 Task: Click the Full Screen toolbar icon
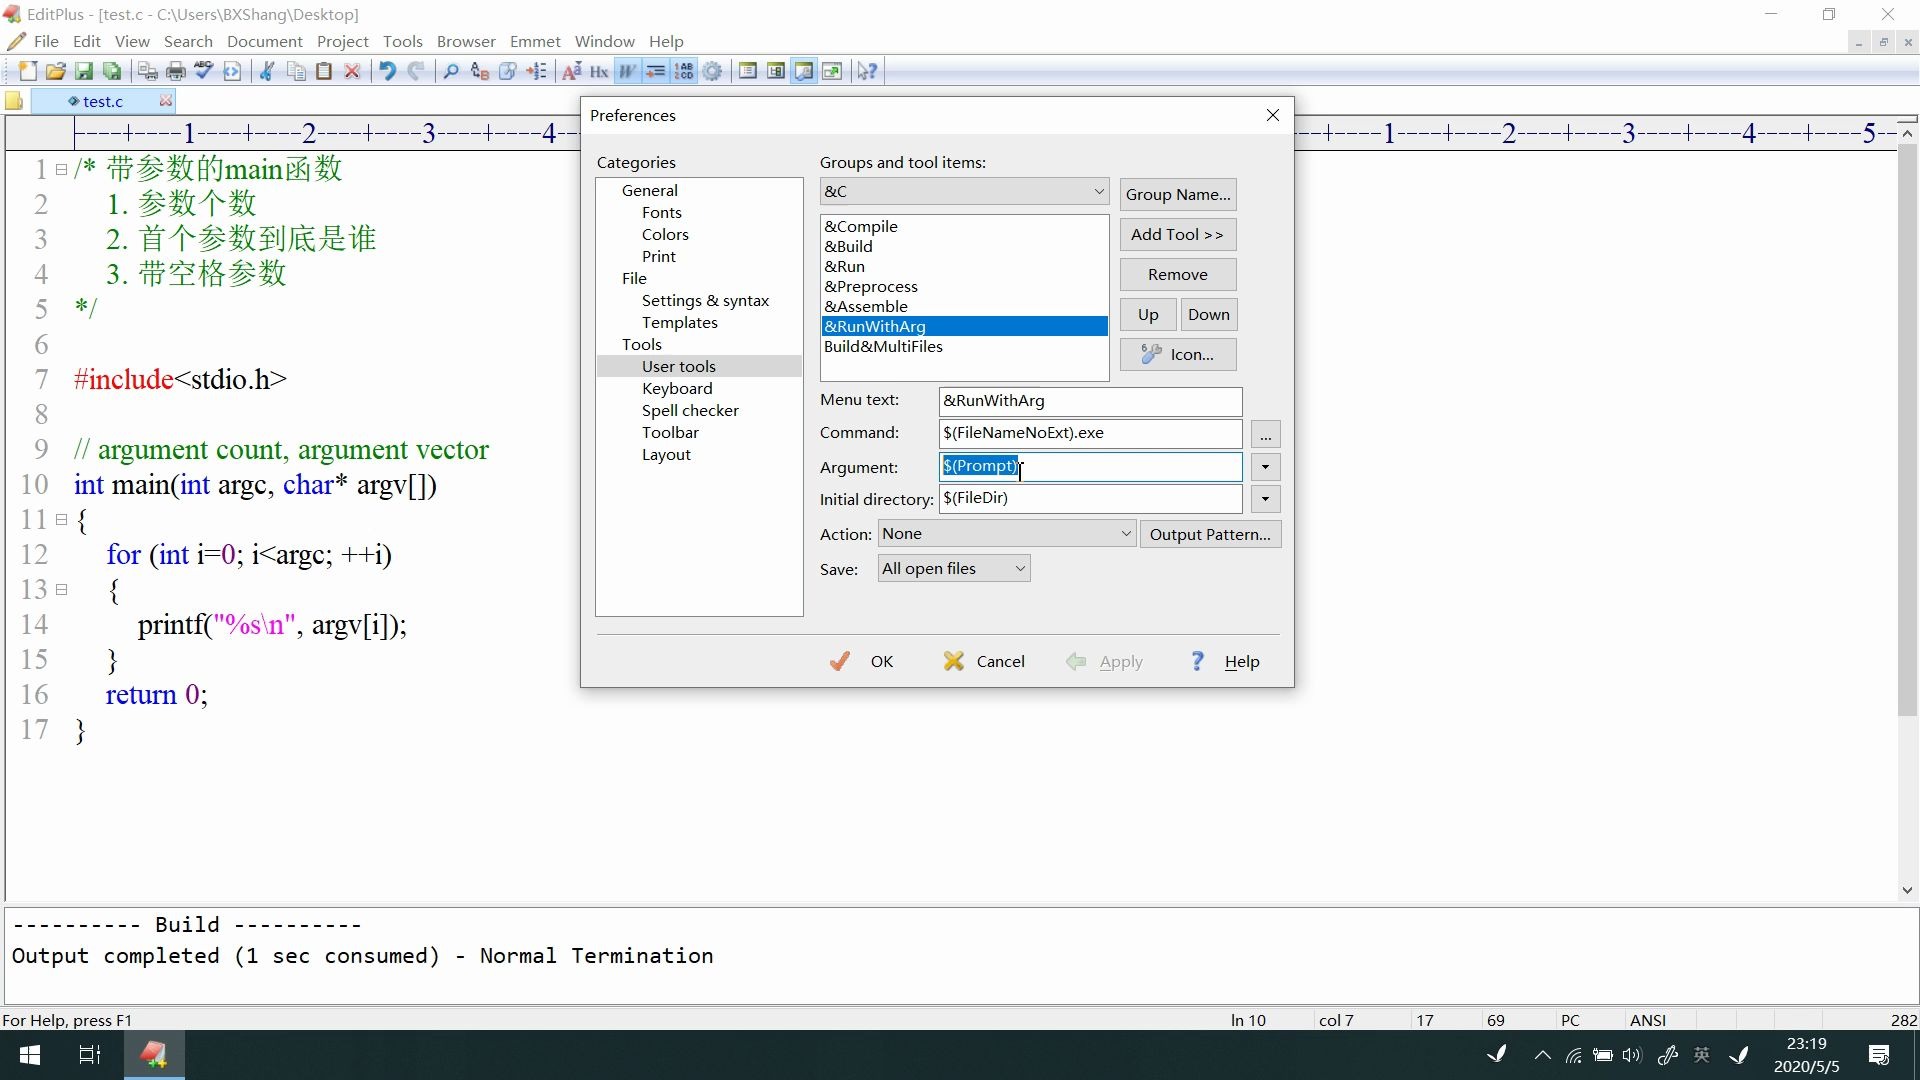pos(832,71)
